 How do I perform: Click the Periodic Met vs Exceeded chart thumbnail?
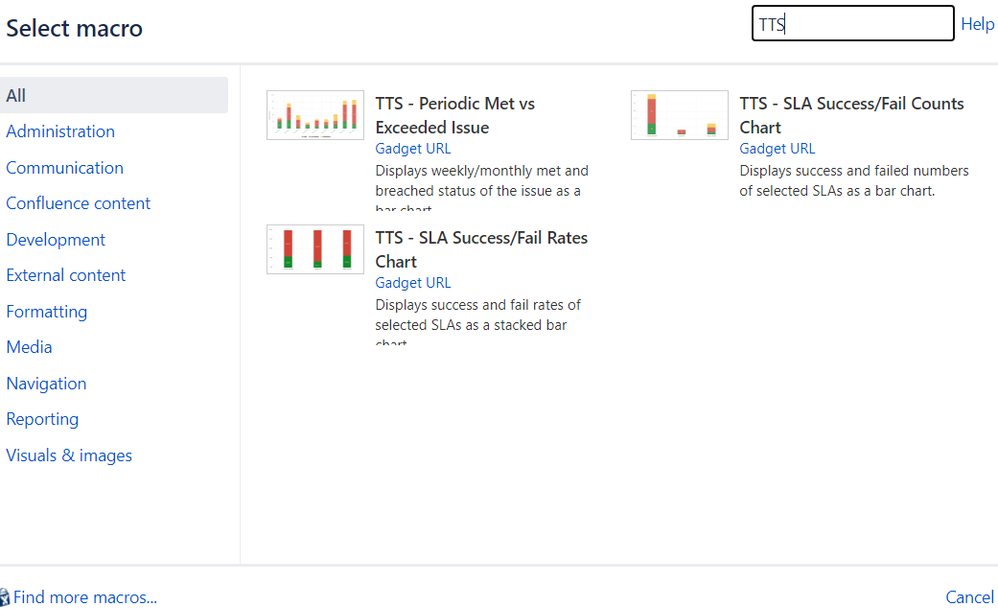point(315,115)
